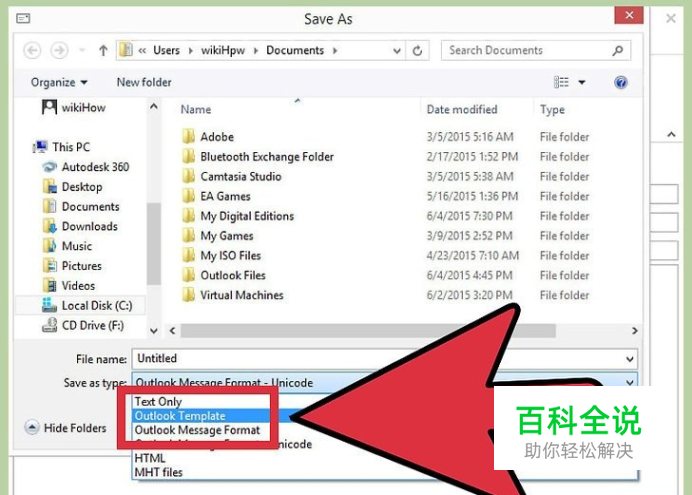This screenshot has width=692, height=495.
Task: Select Videos in the sidebar
Action: click(x=69, y=286)
